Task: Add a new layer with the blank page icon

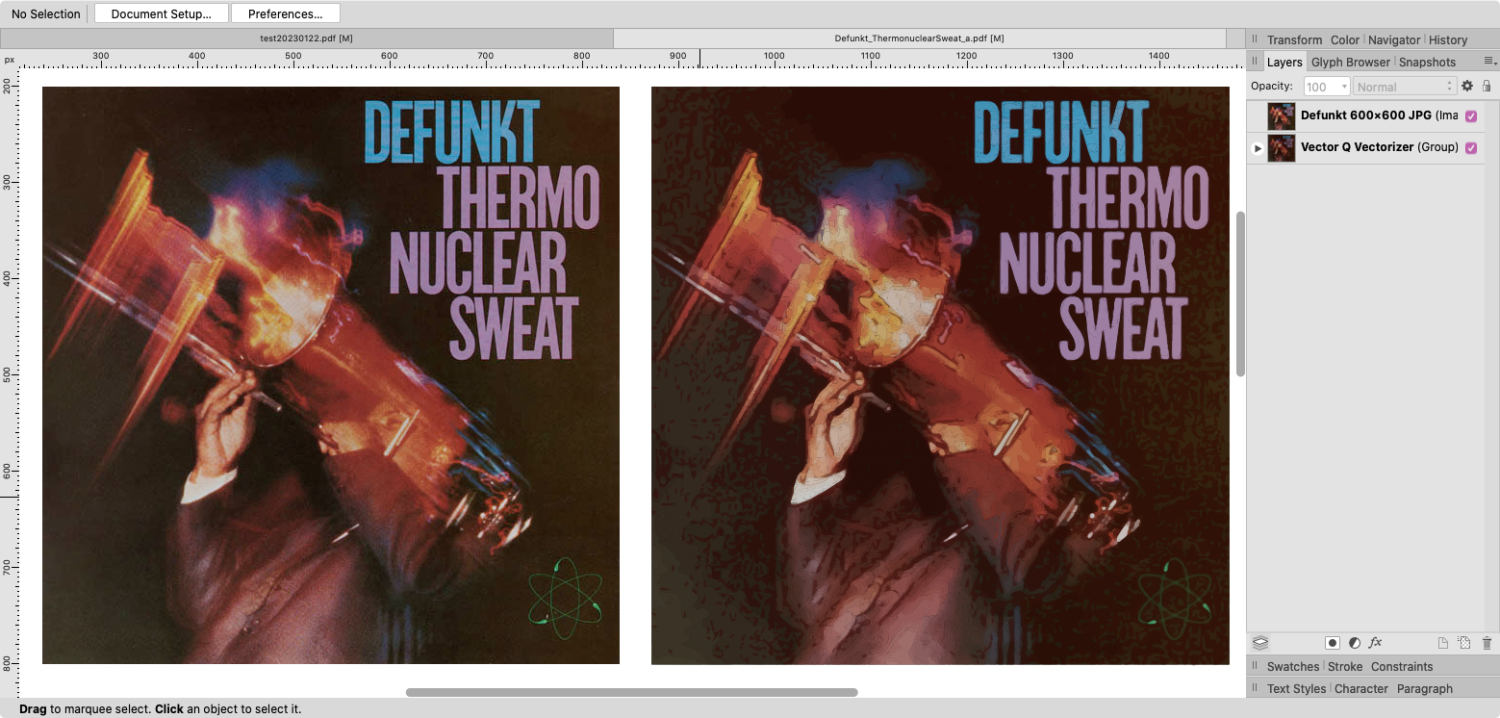Action: point(1443,643)
